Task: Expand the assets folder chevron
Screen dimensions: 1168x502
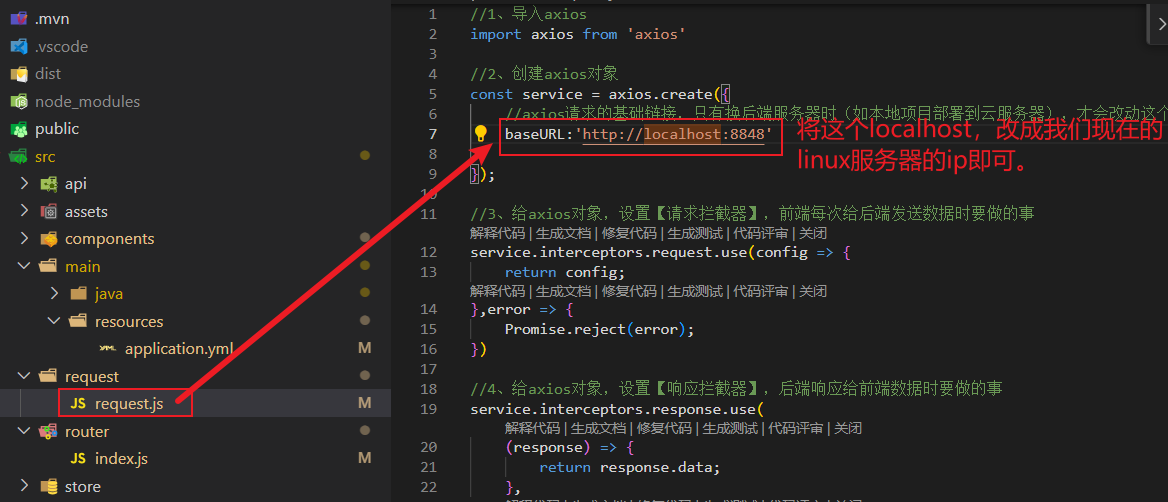Action: tap(25, 212)
